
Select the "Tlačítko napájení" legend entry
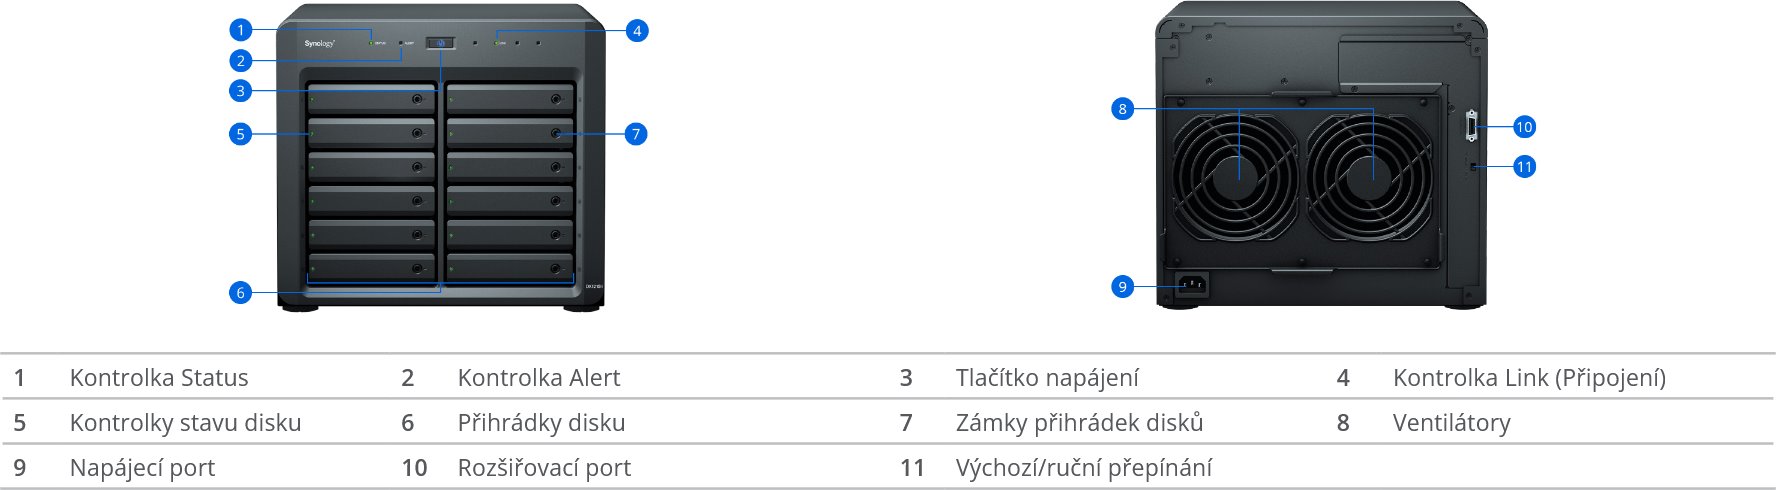tap(1047, 378)
